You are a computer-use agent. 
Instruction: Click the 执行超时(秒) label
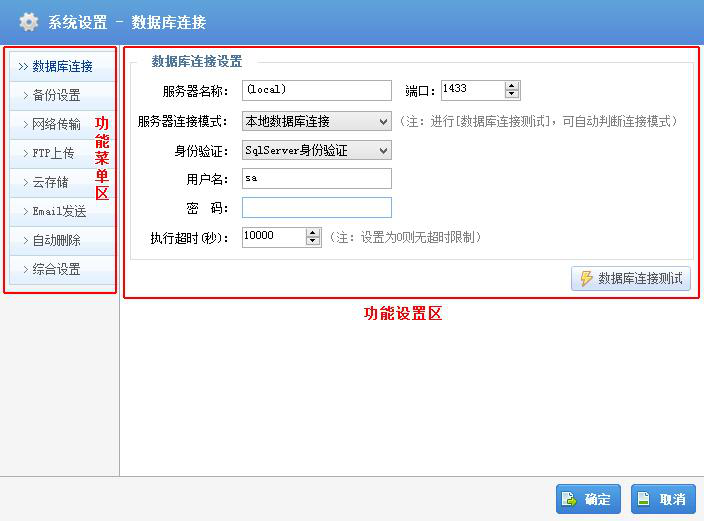click(189, 238)
